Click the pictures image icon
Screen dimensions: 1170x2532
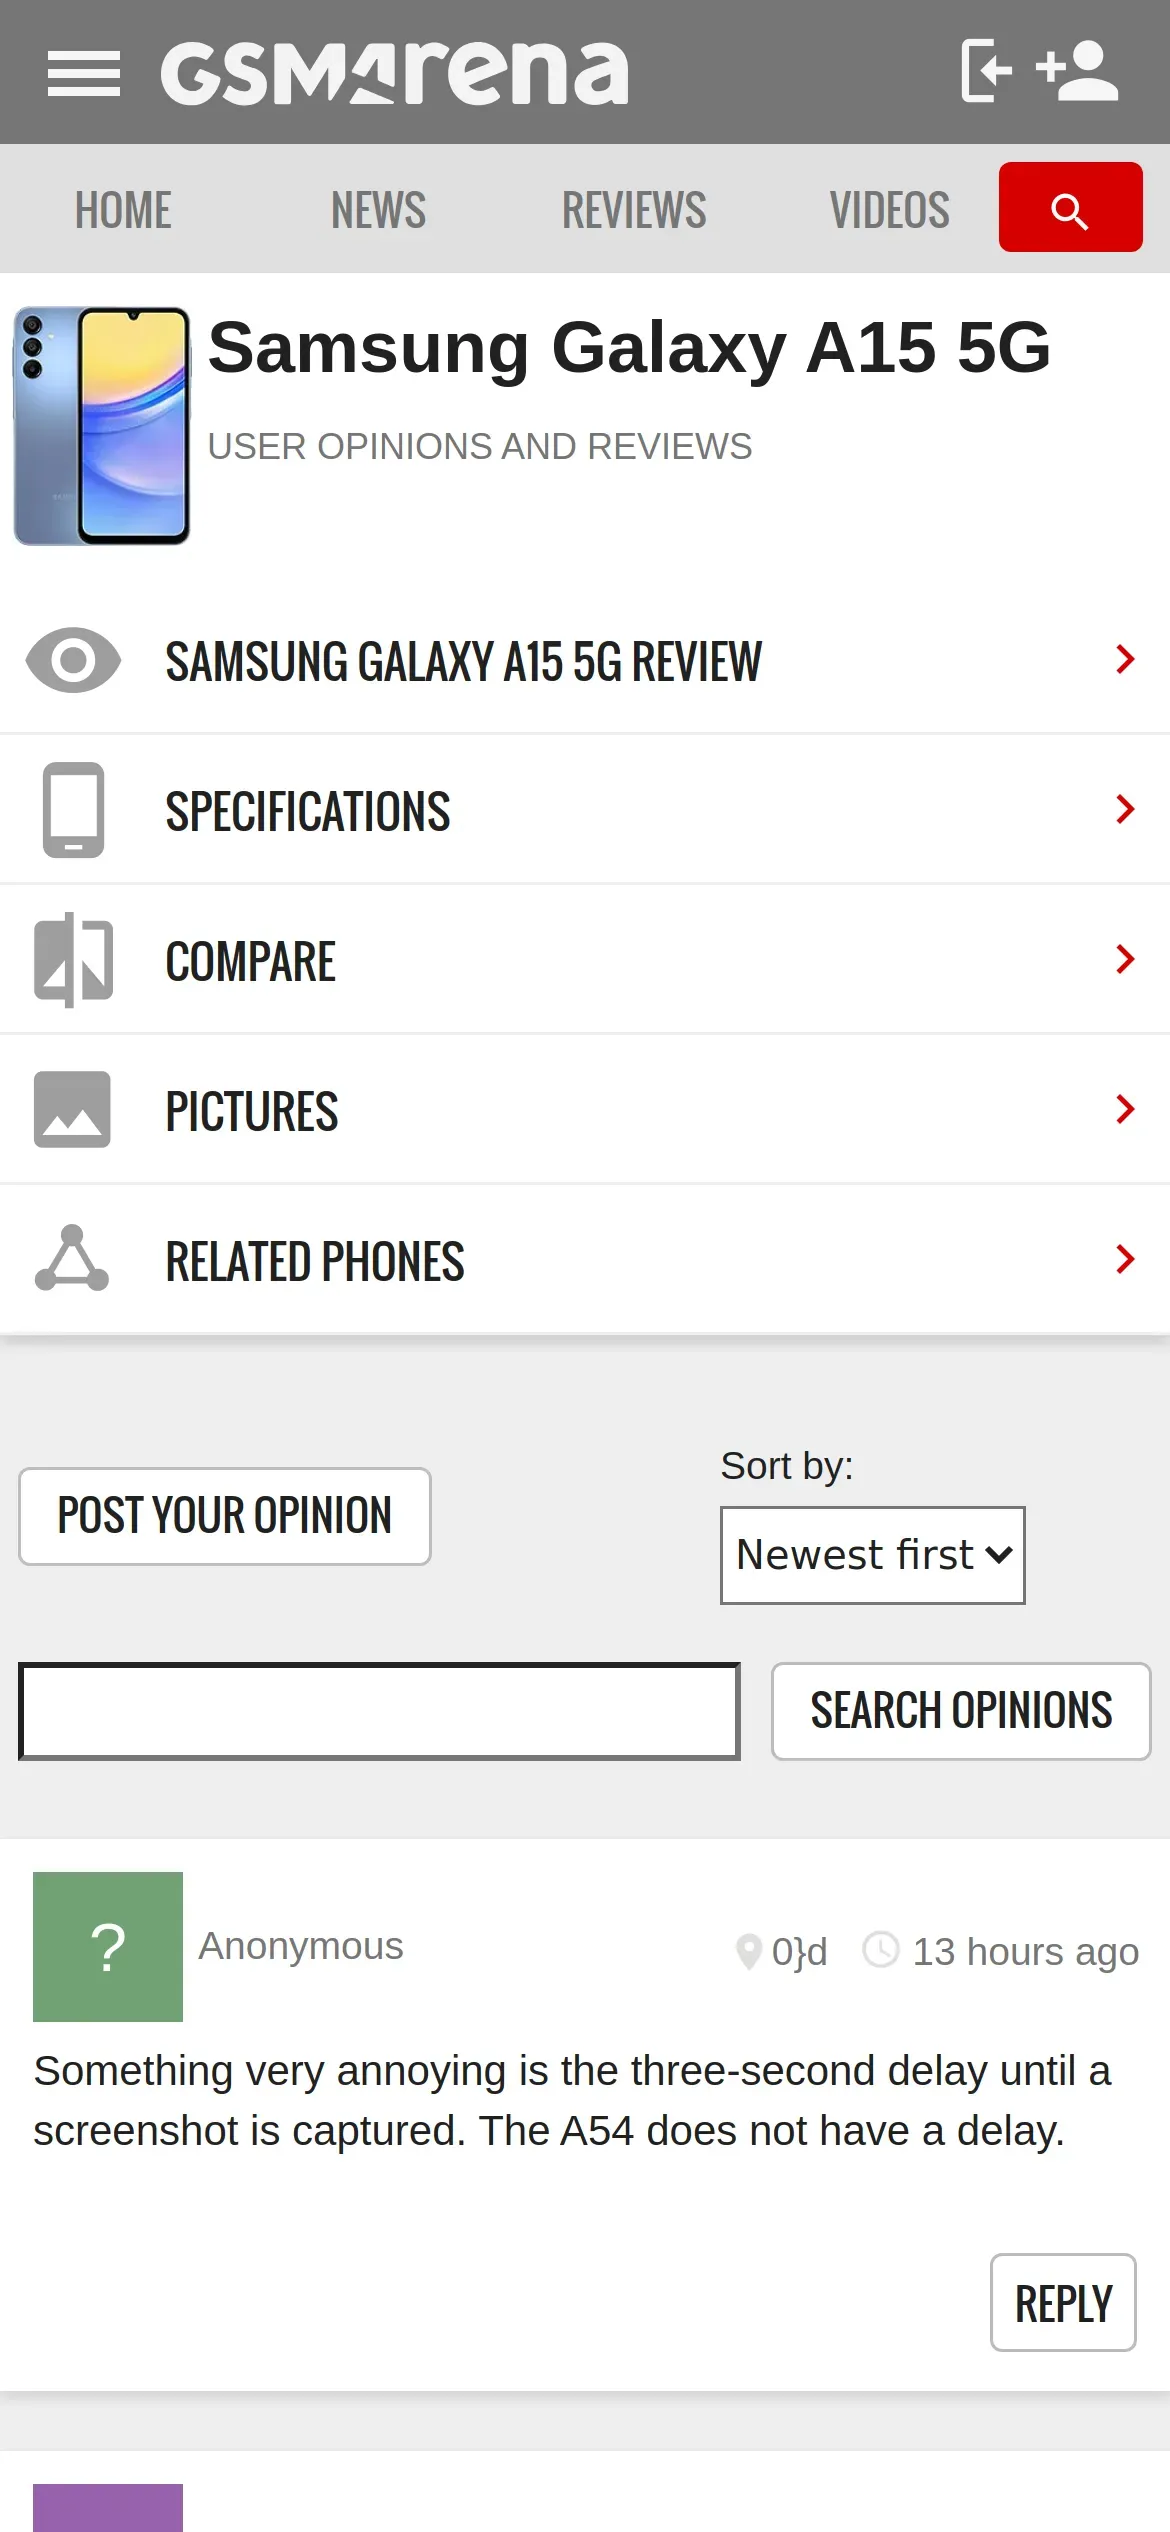point(73,1110)
